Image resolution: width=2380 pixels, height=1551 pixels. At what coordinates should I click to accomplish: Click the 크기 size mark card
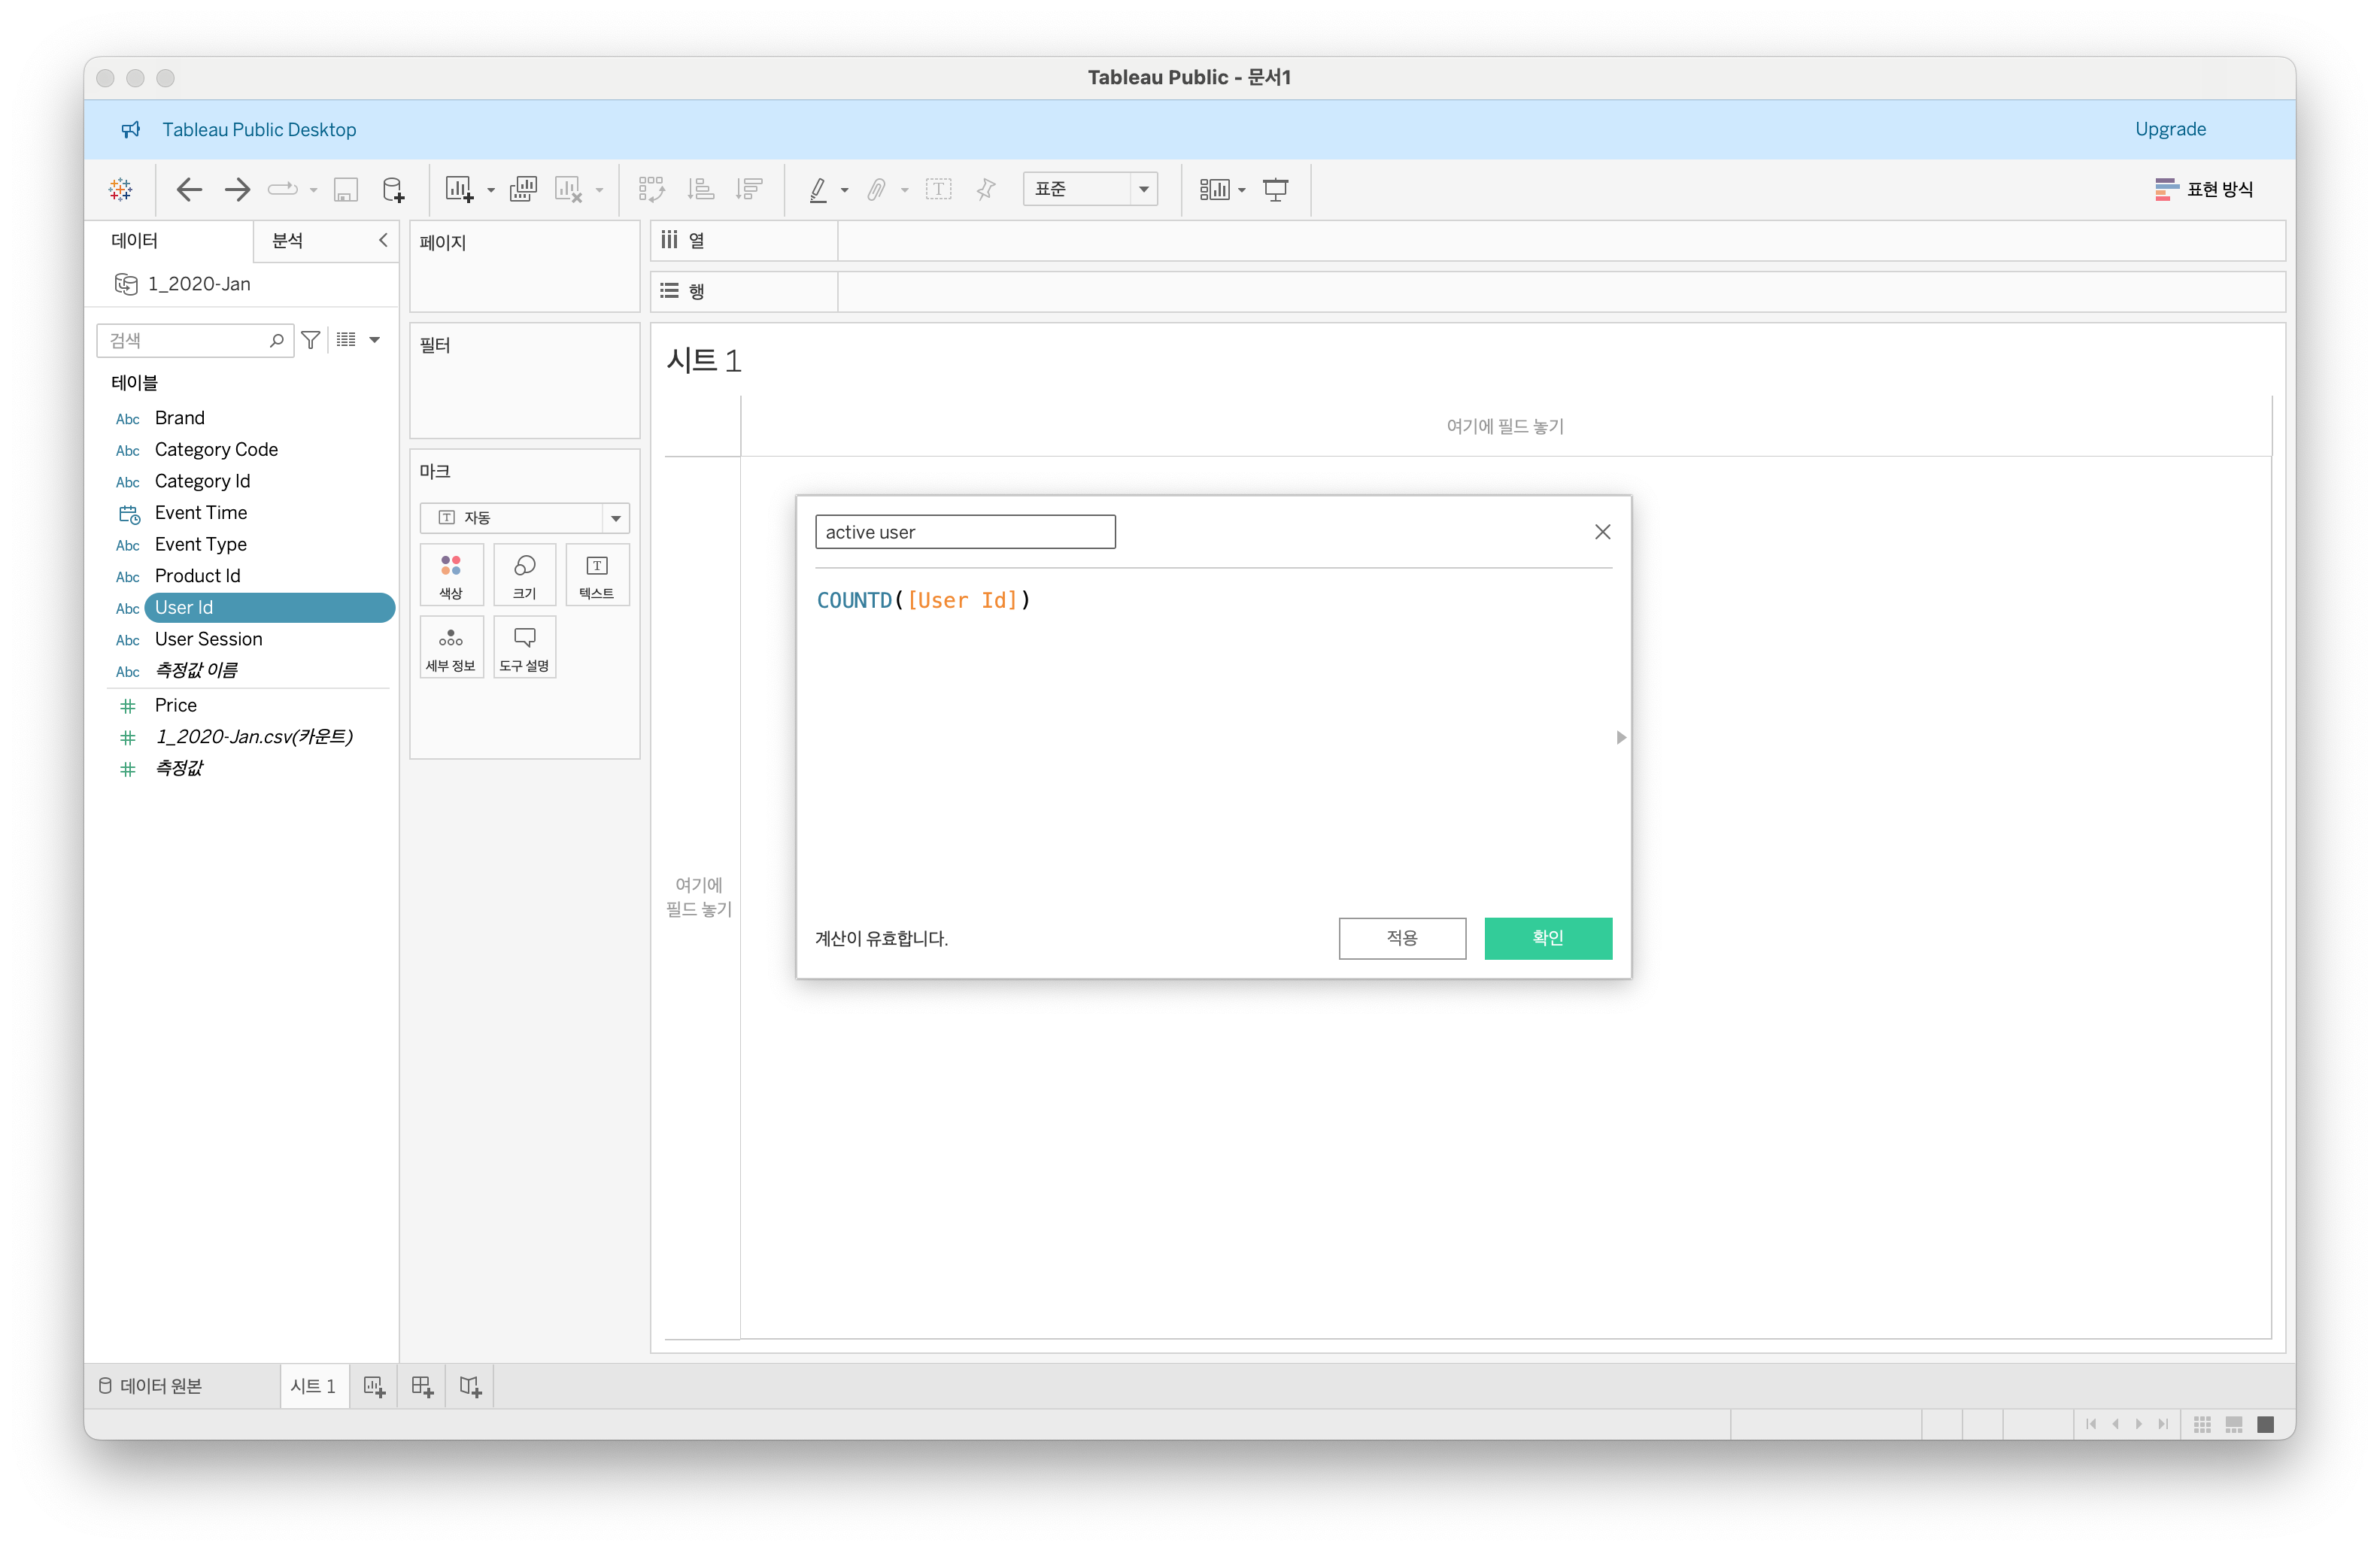(524, 575)
